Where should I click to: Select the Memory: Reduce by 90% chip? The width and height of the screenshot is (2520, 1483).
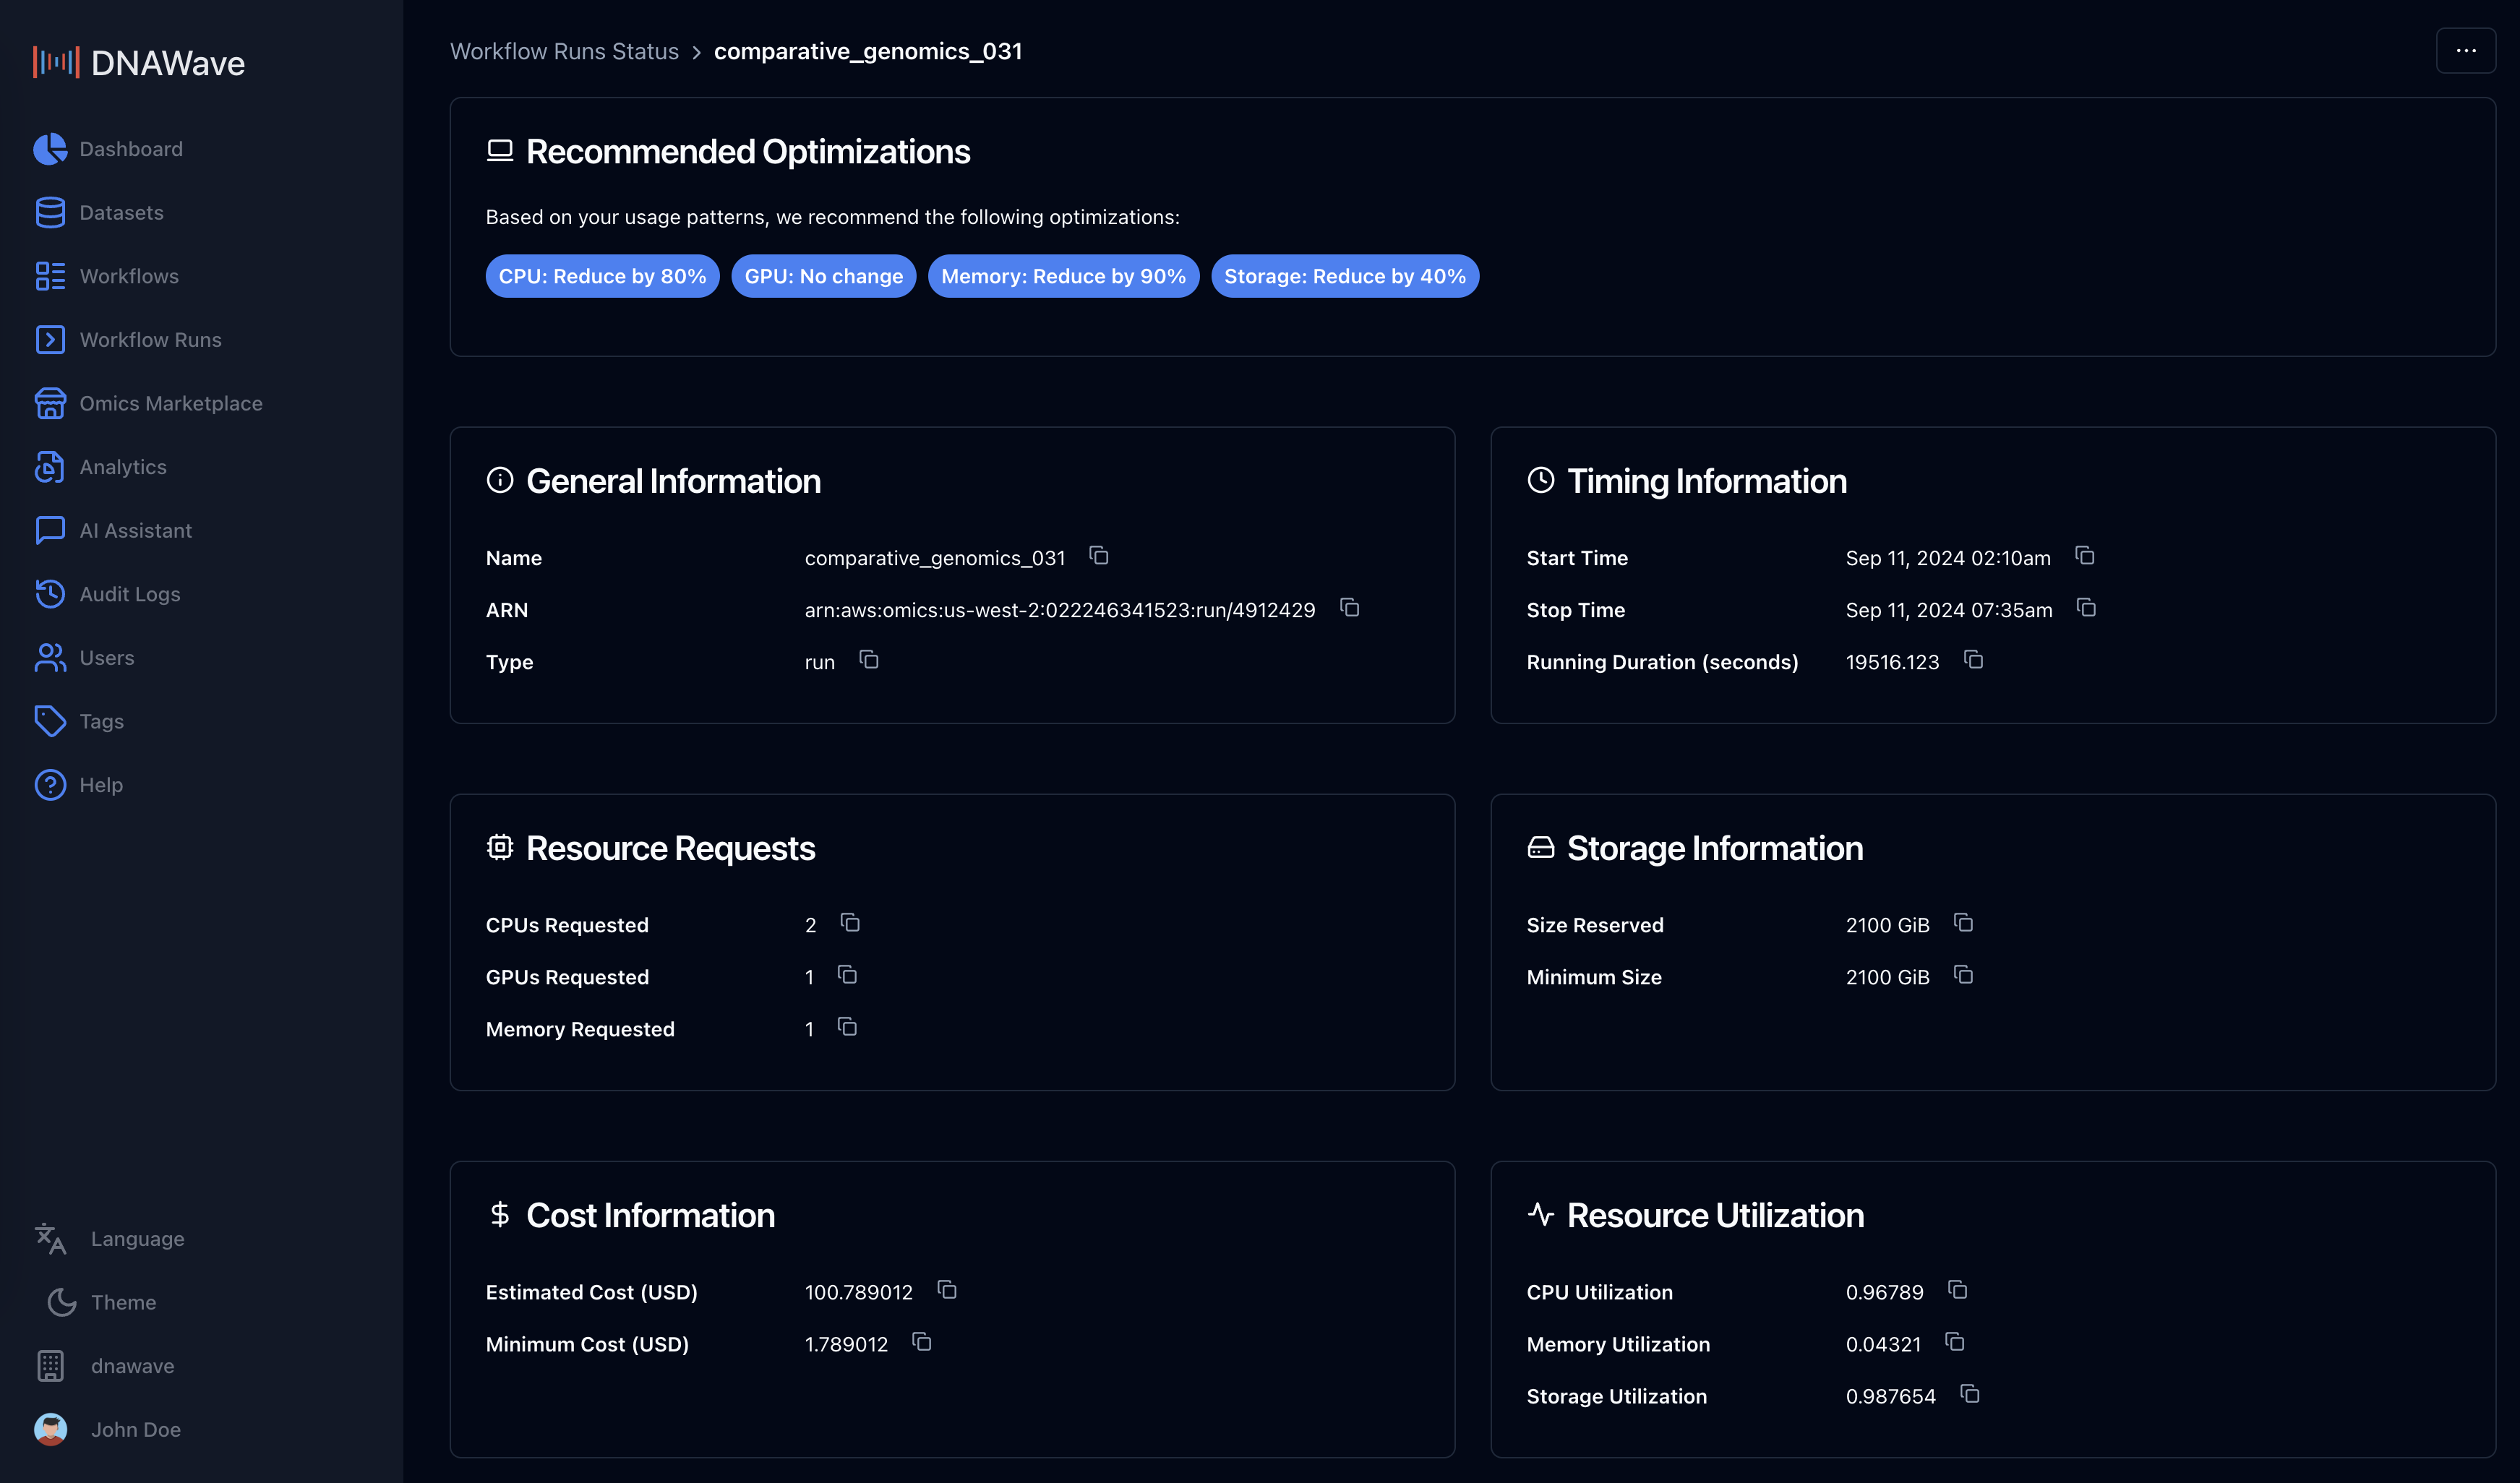point(1063,276)
